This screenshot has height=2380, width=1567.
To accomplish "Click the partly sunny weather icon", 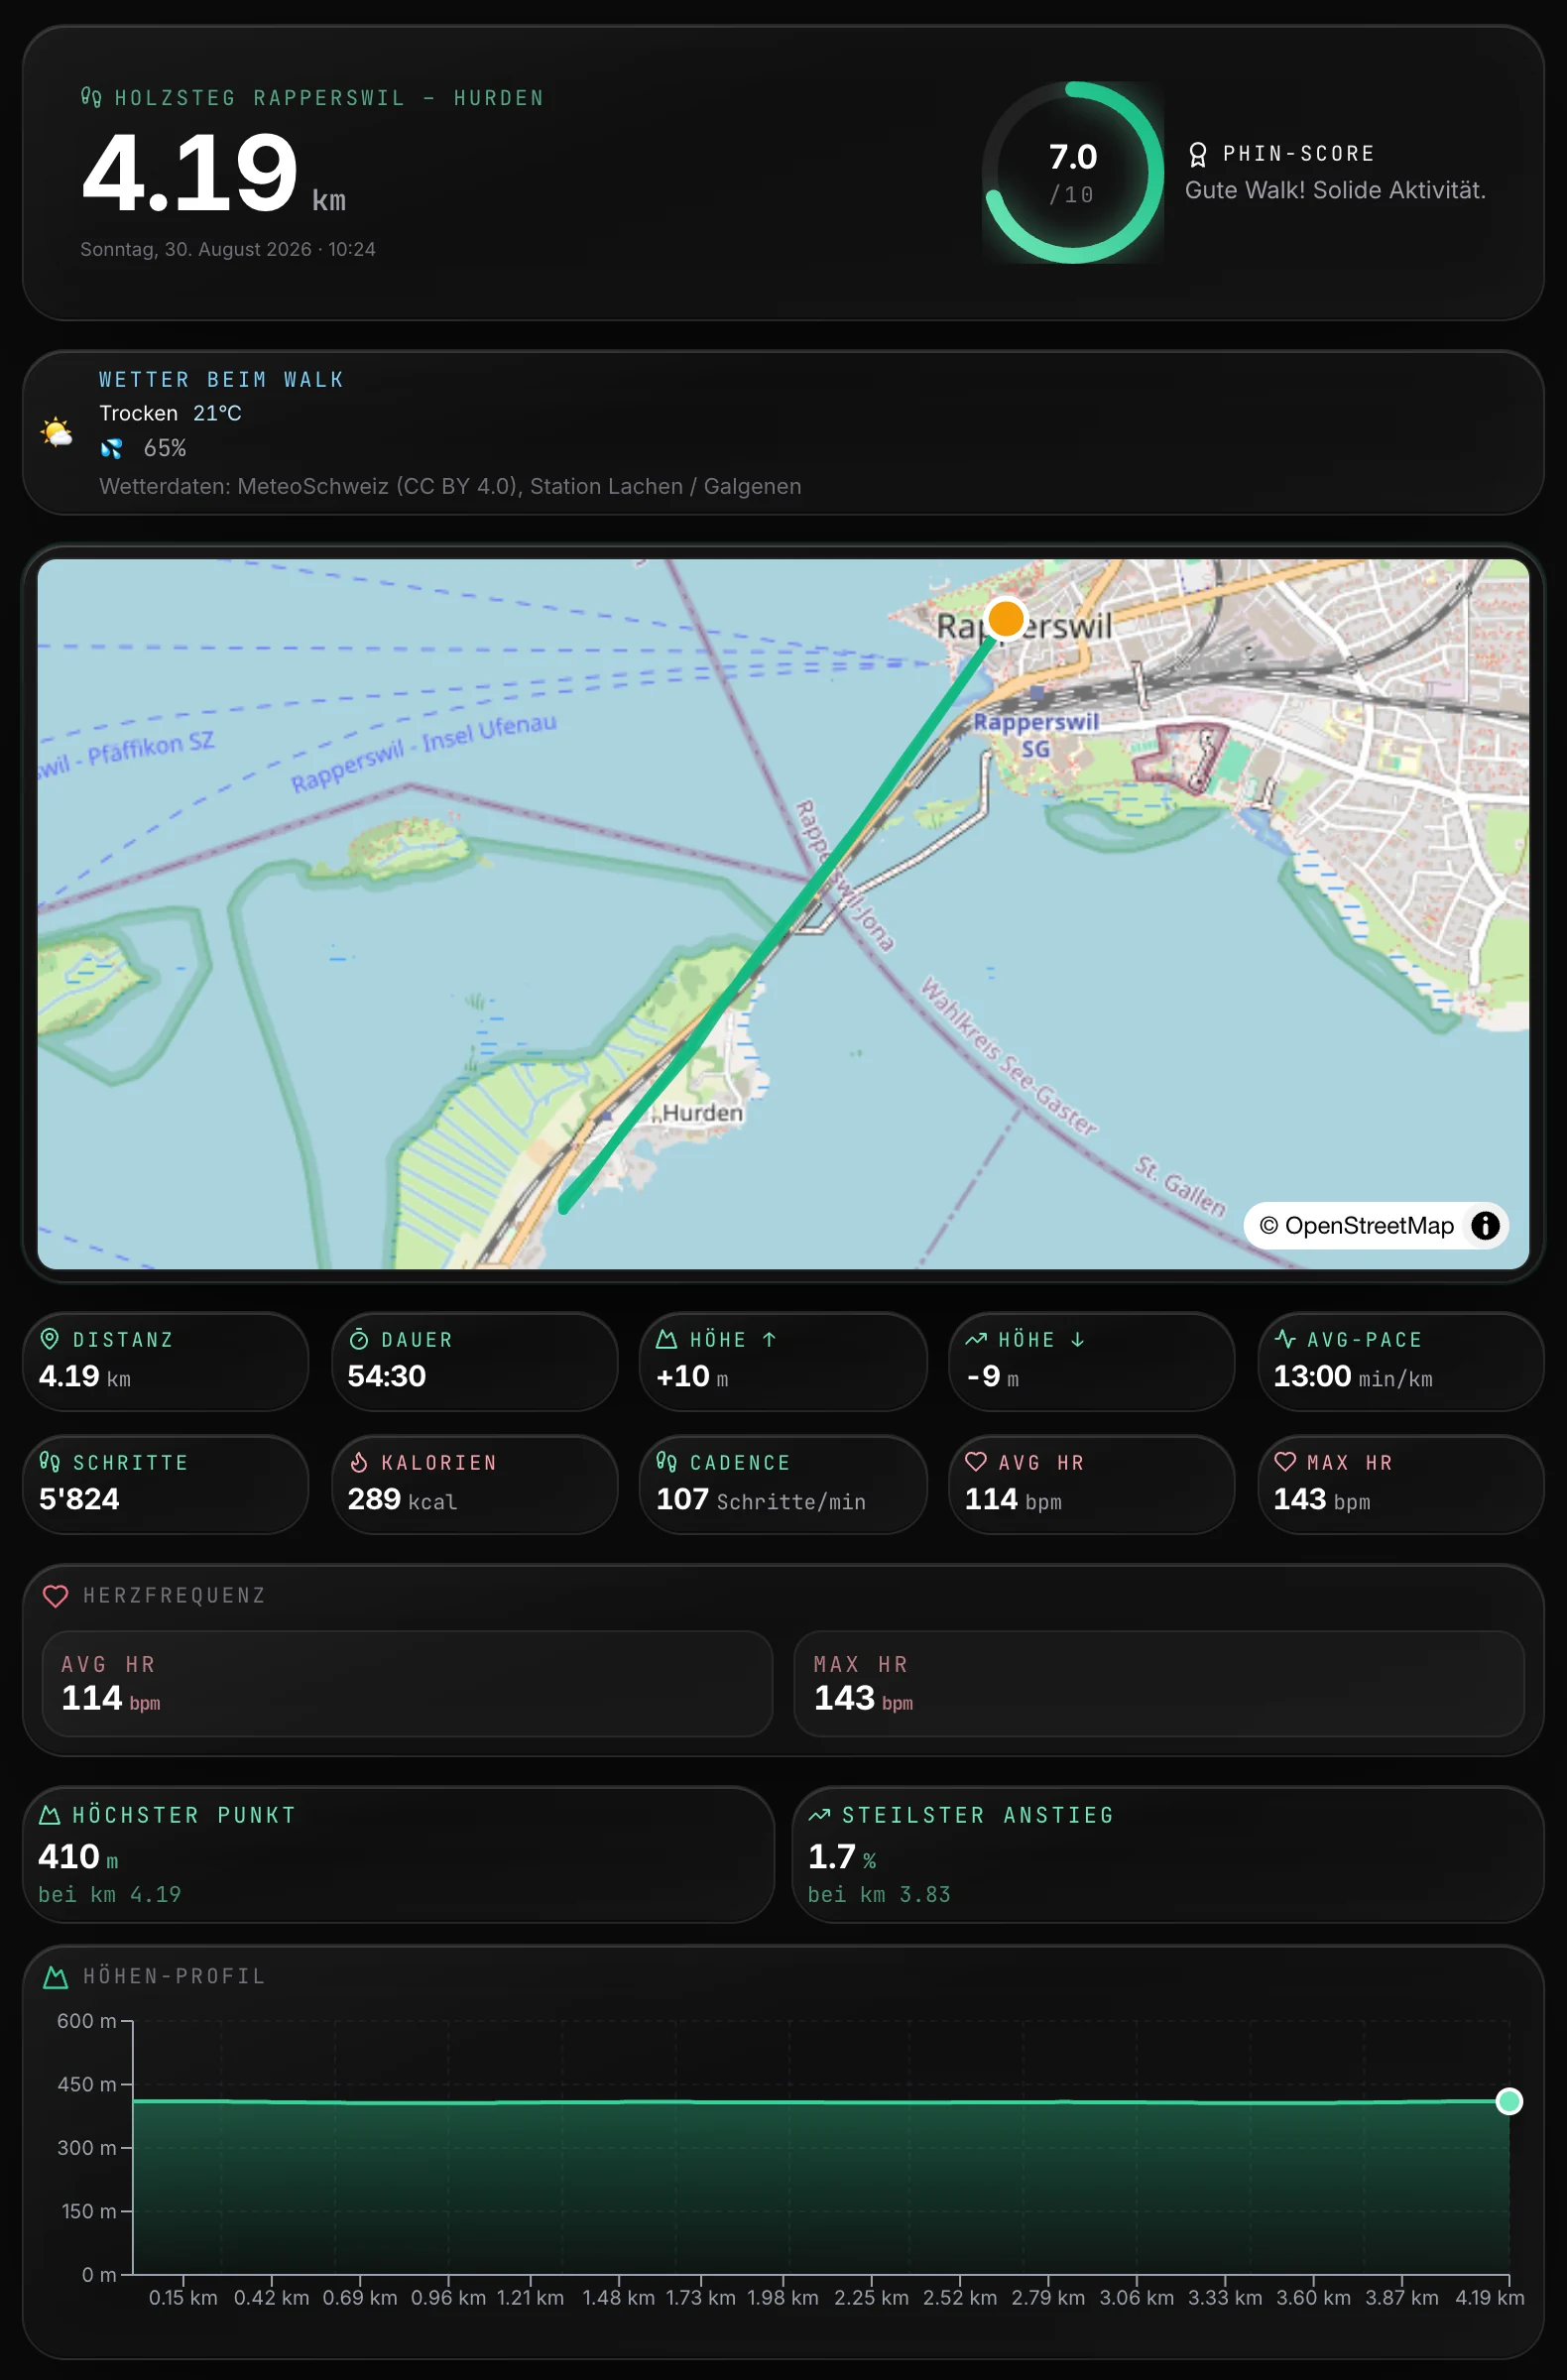I will [57, 432].
